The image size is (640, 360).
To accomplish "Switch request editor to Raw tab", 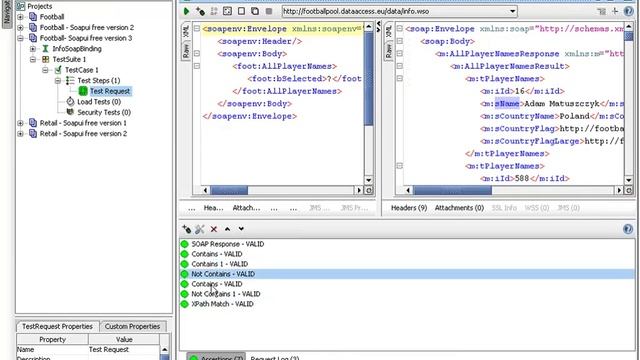I will (x=186, y=51).
